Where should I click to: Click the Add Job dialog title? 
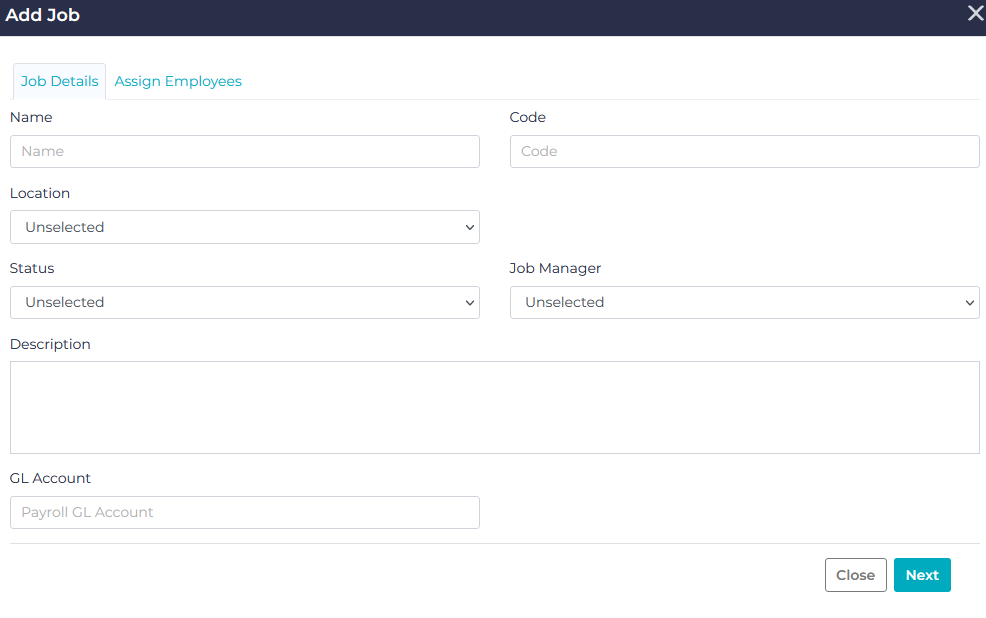[x=42, y=15]
